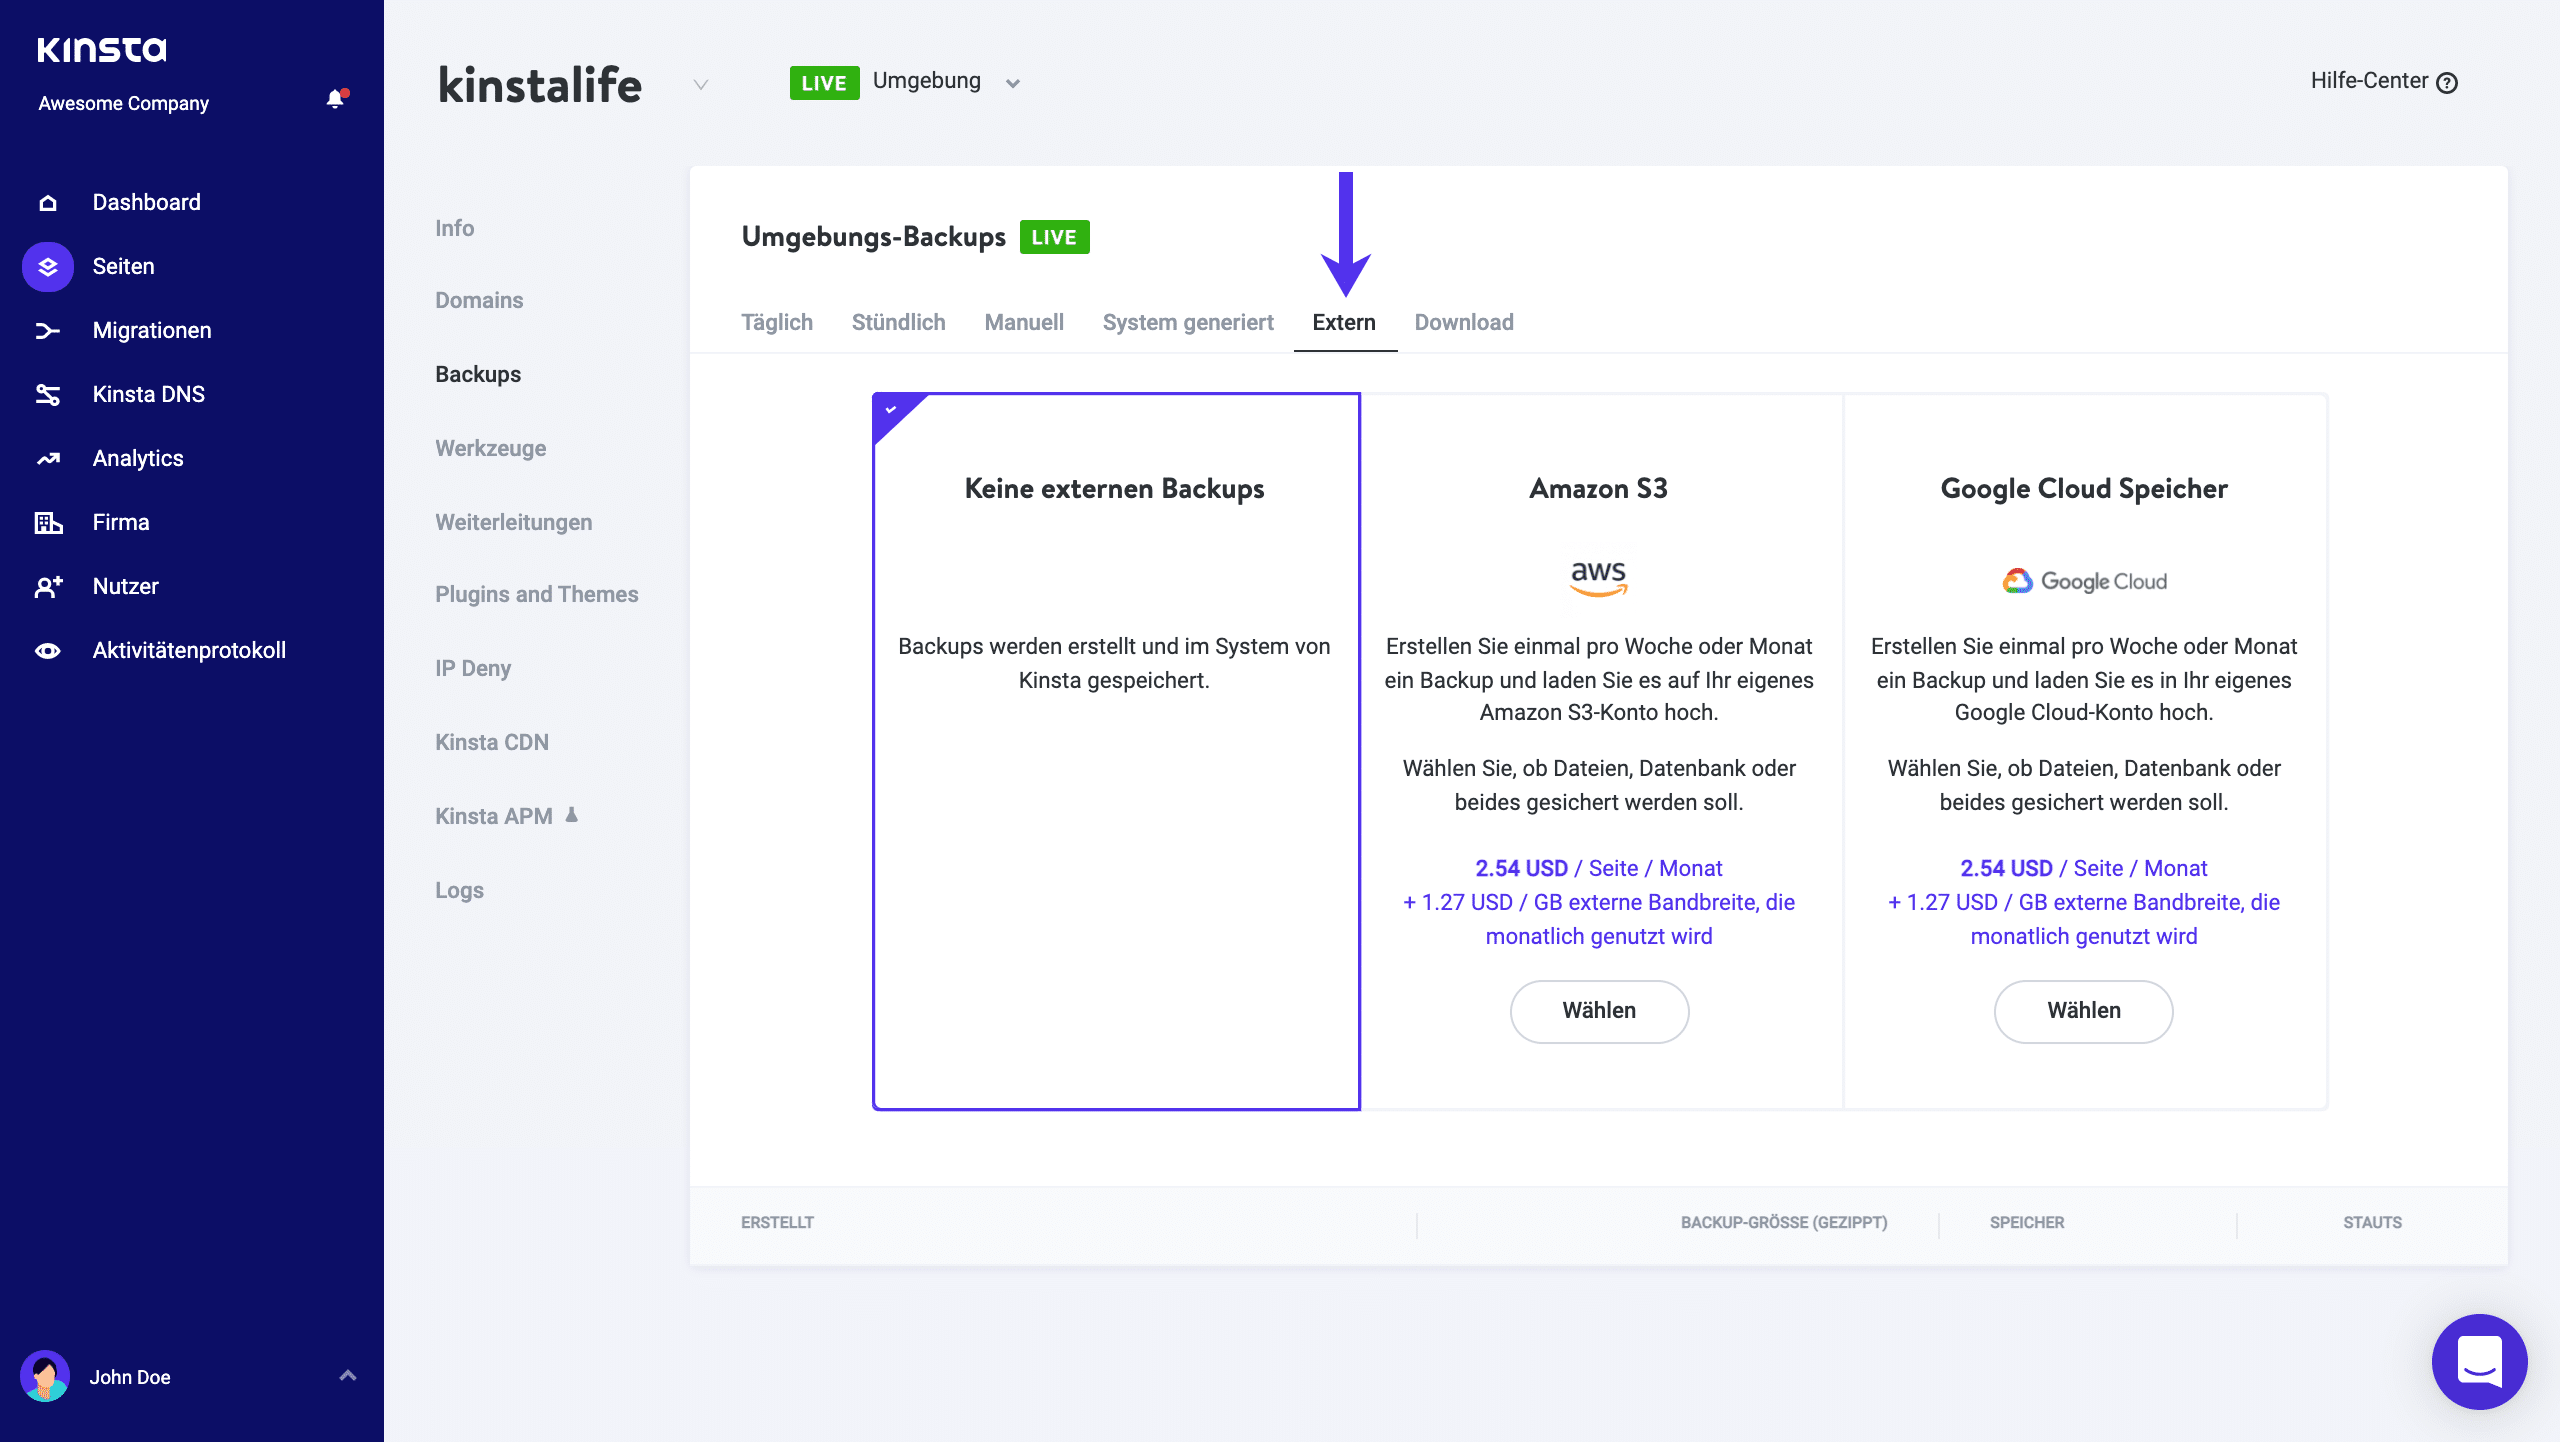Open Analytics from the sidebar
Image resolution: width=2560 pixels, height=1442 pixels.
click(47, 458)
